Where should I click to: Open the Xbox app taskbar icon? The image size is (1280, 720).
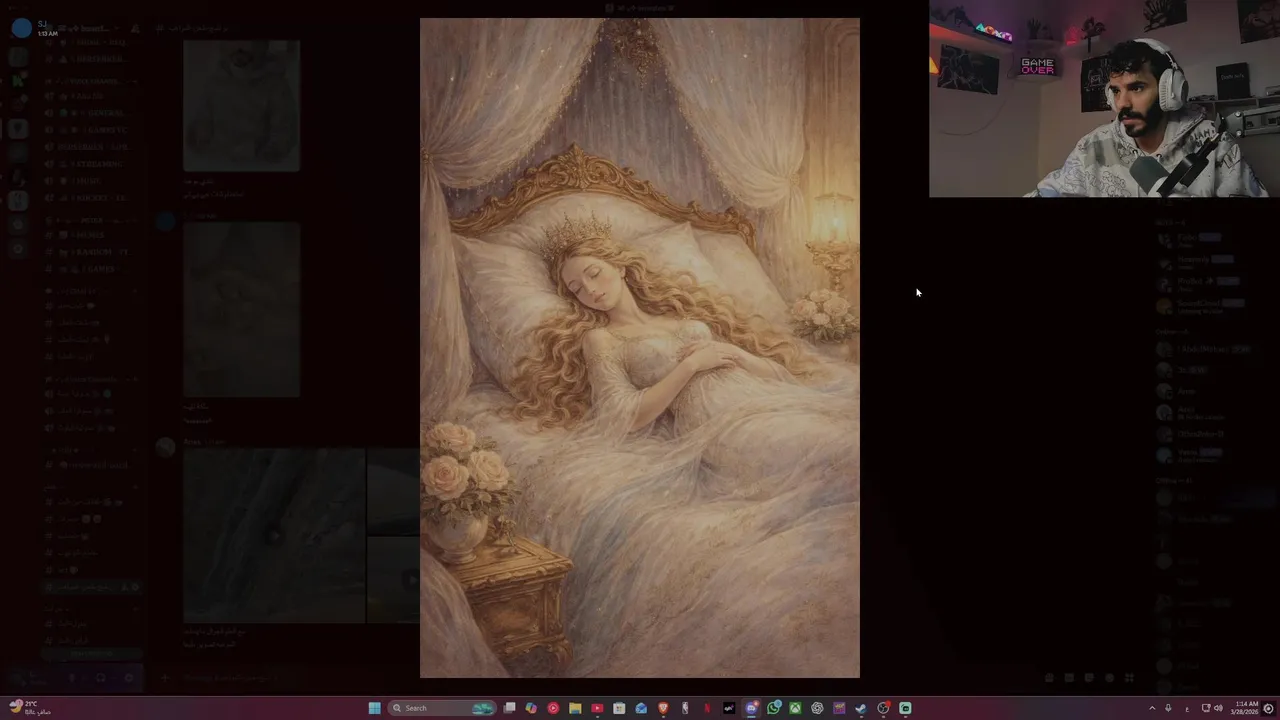tap(795, 708)
